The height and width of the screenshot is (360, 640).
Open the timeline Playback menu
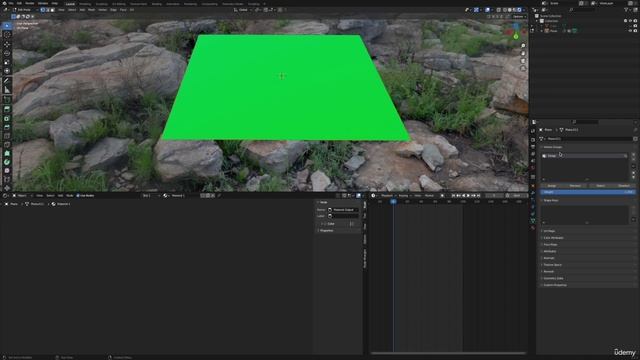[x=387, y=196]
